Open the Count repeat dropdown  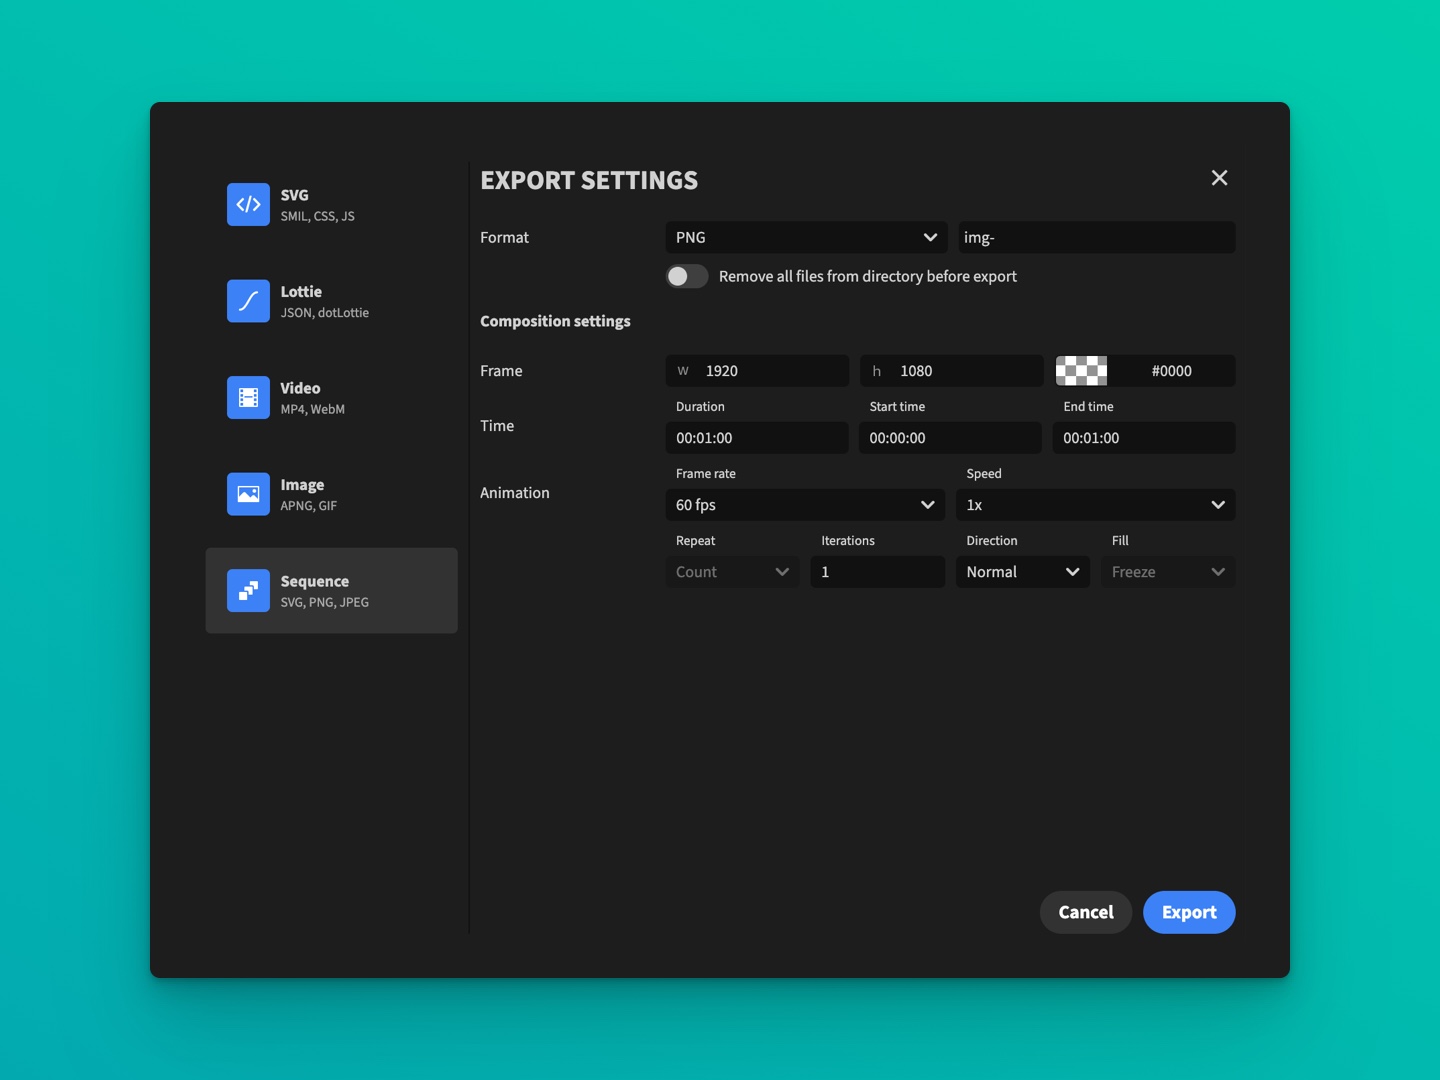[732, 572]
